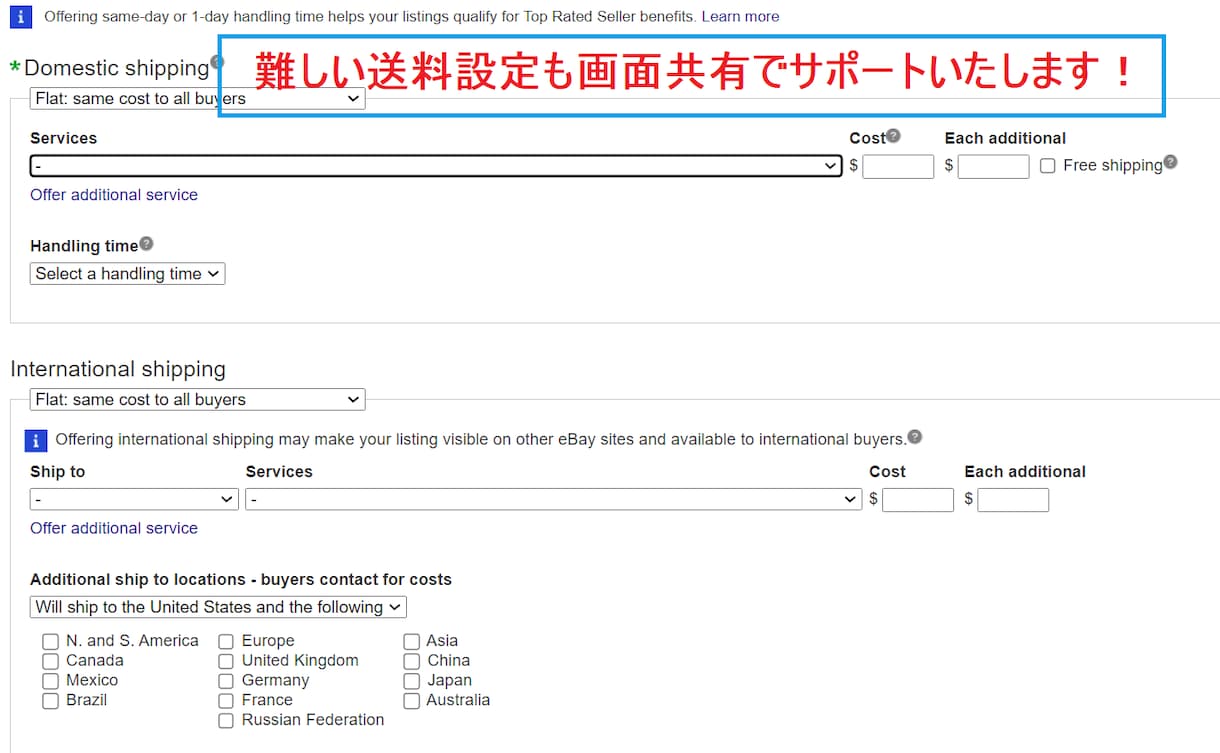Screen dimensions: 1220x753
Task: Click the domestic Cost input field
Action: [x=898, y=166]
